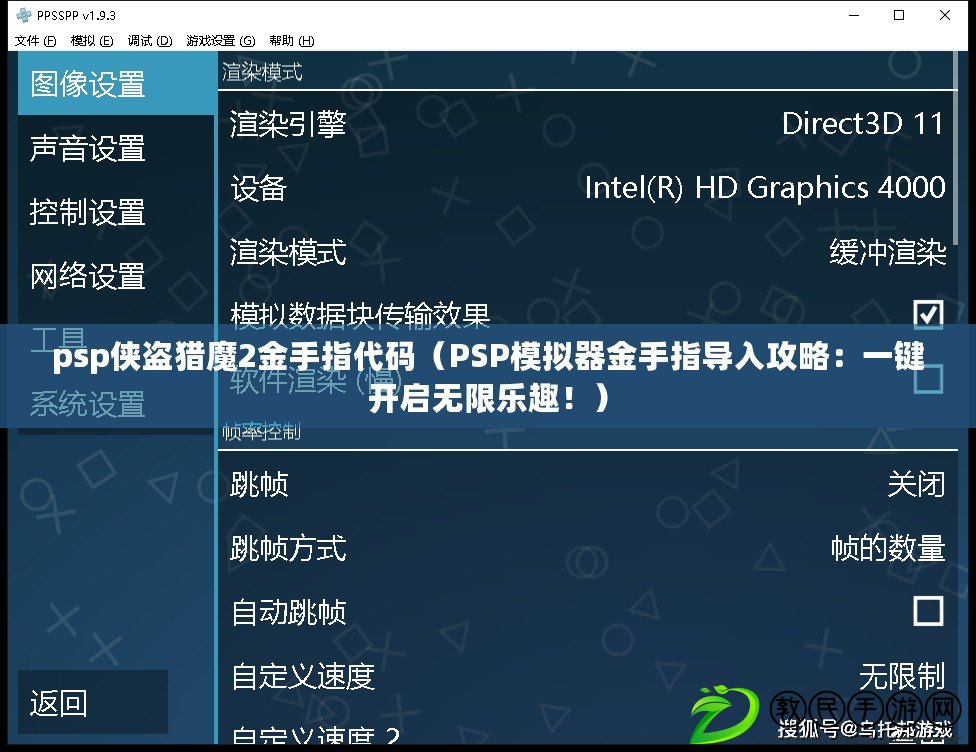976x752 pixels.
Task: Click the PPSSPP app icon in title bar
Action: click(x=24, y=15)
